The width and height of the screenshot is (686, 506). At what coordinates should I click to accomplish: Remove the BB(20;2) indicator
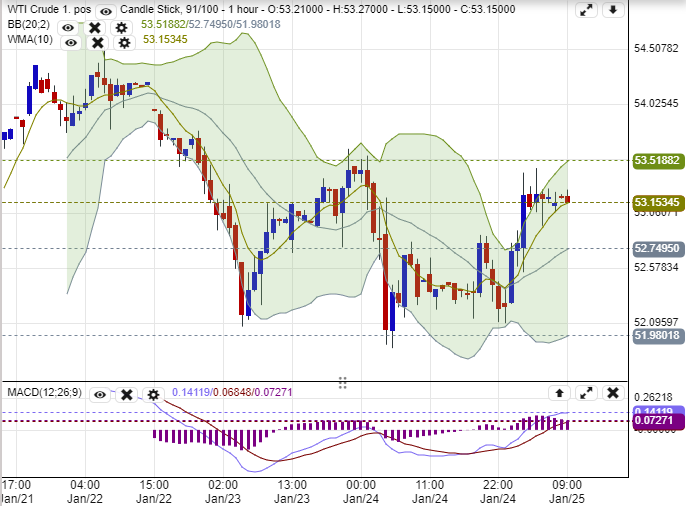(x=94, y=27)
